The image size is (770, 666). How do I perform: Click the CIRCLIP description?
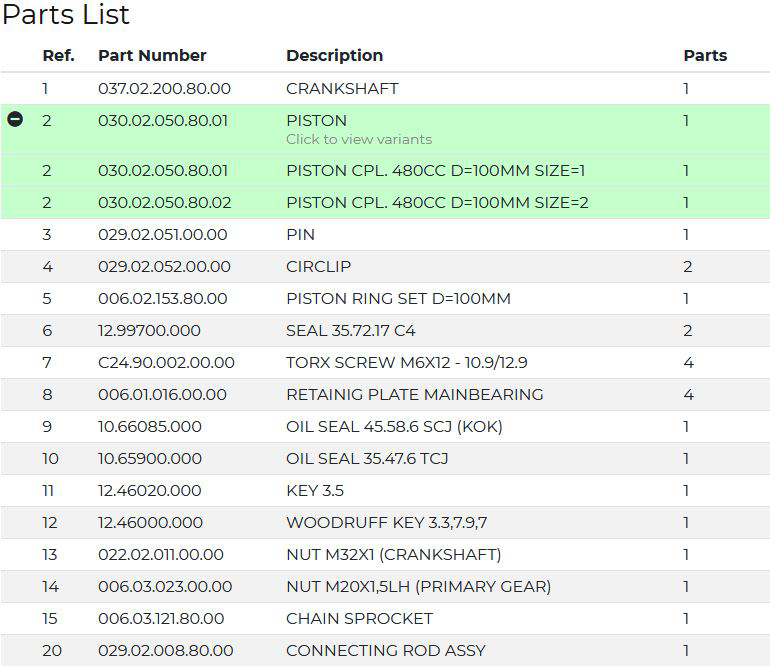tap(319, 266)
